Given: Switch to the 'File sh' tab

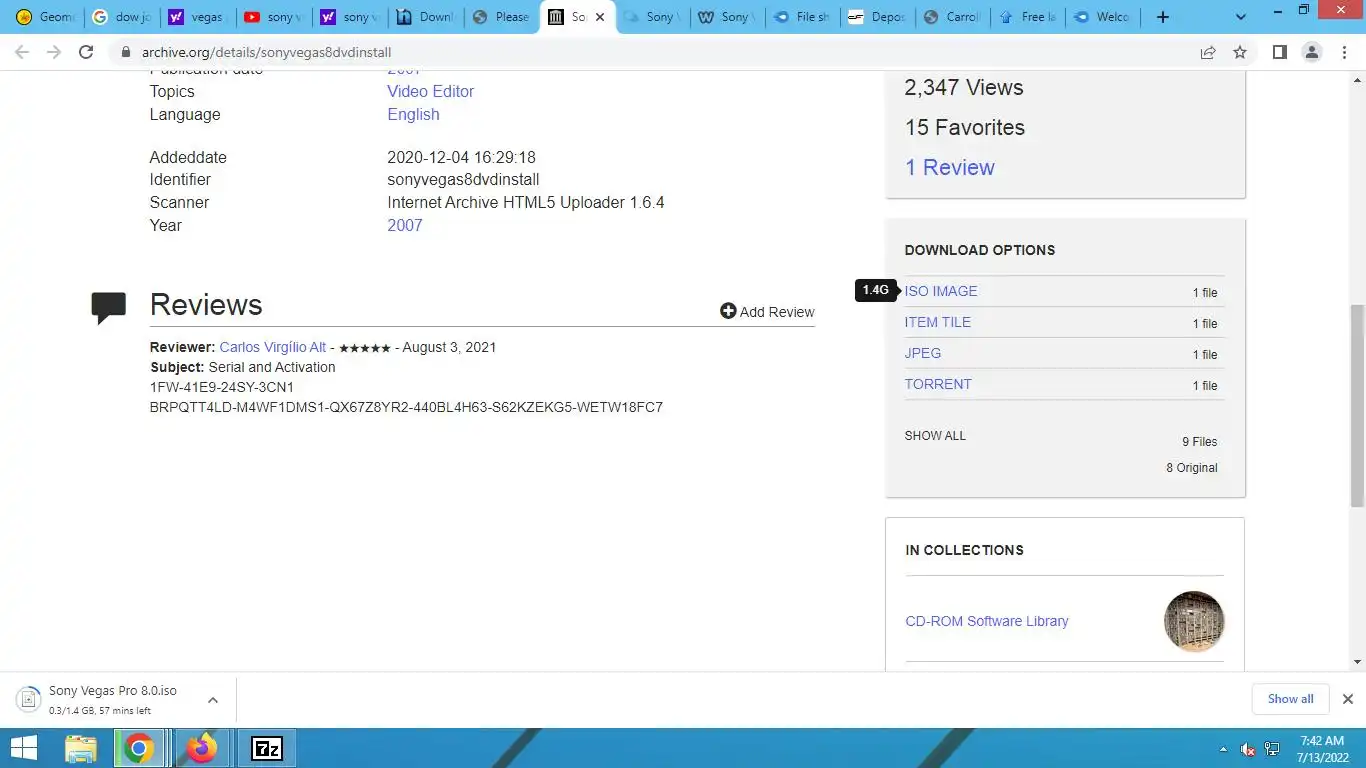Looking at the screenshot, I should [x=801, y=17].
